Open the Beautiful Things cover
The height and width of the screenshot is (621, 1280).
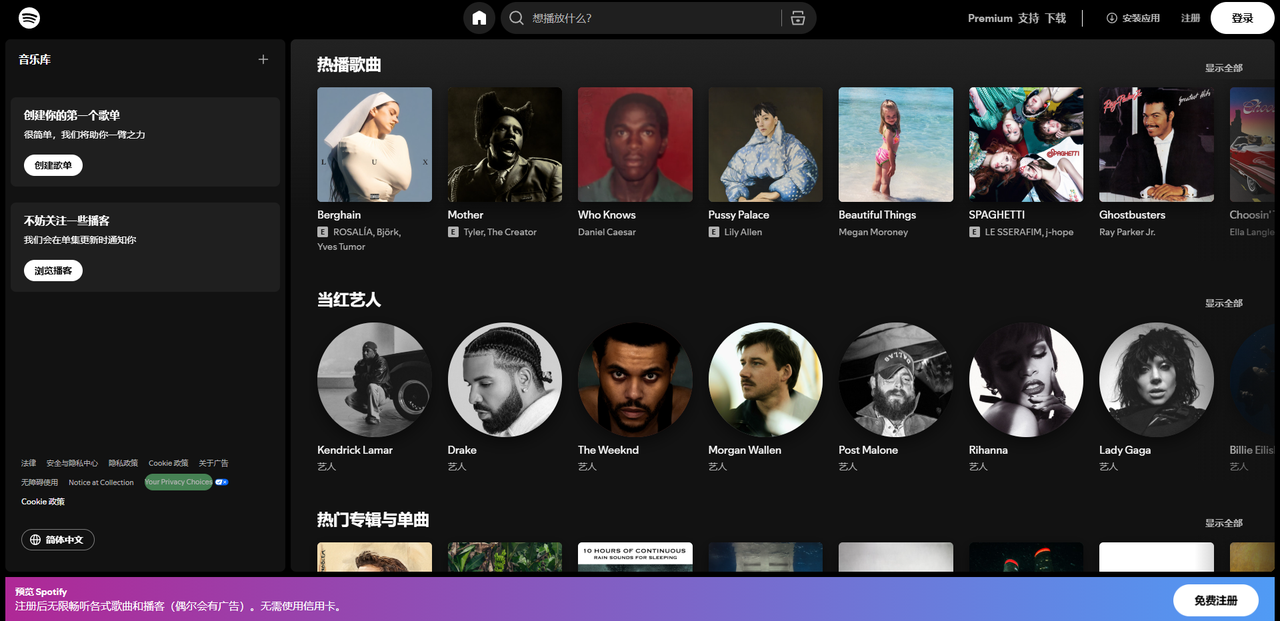click(896, 145)
